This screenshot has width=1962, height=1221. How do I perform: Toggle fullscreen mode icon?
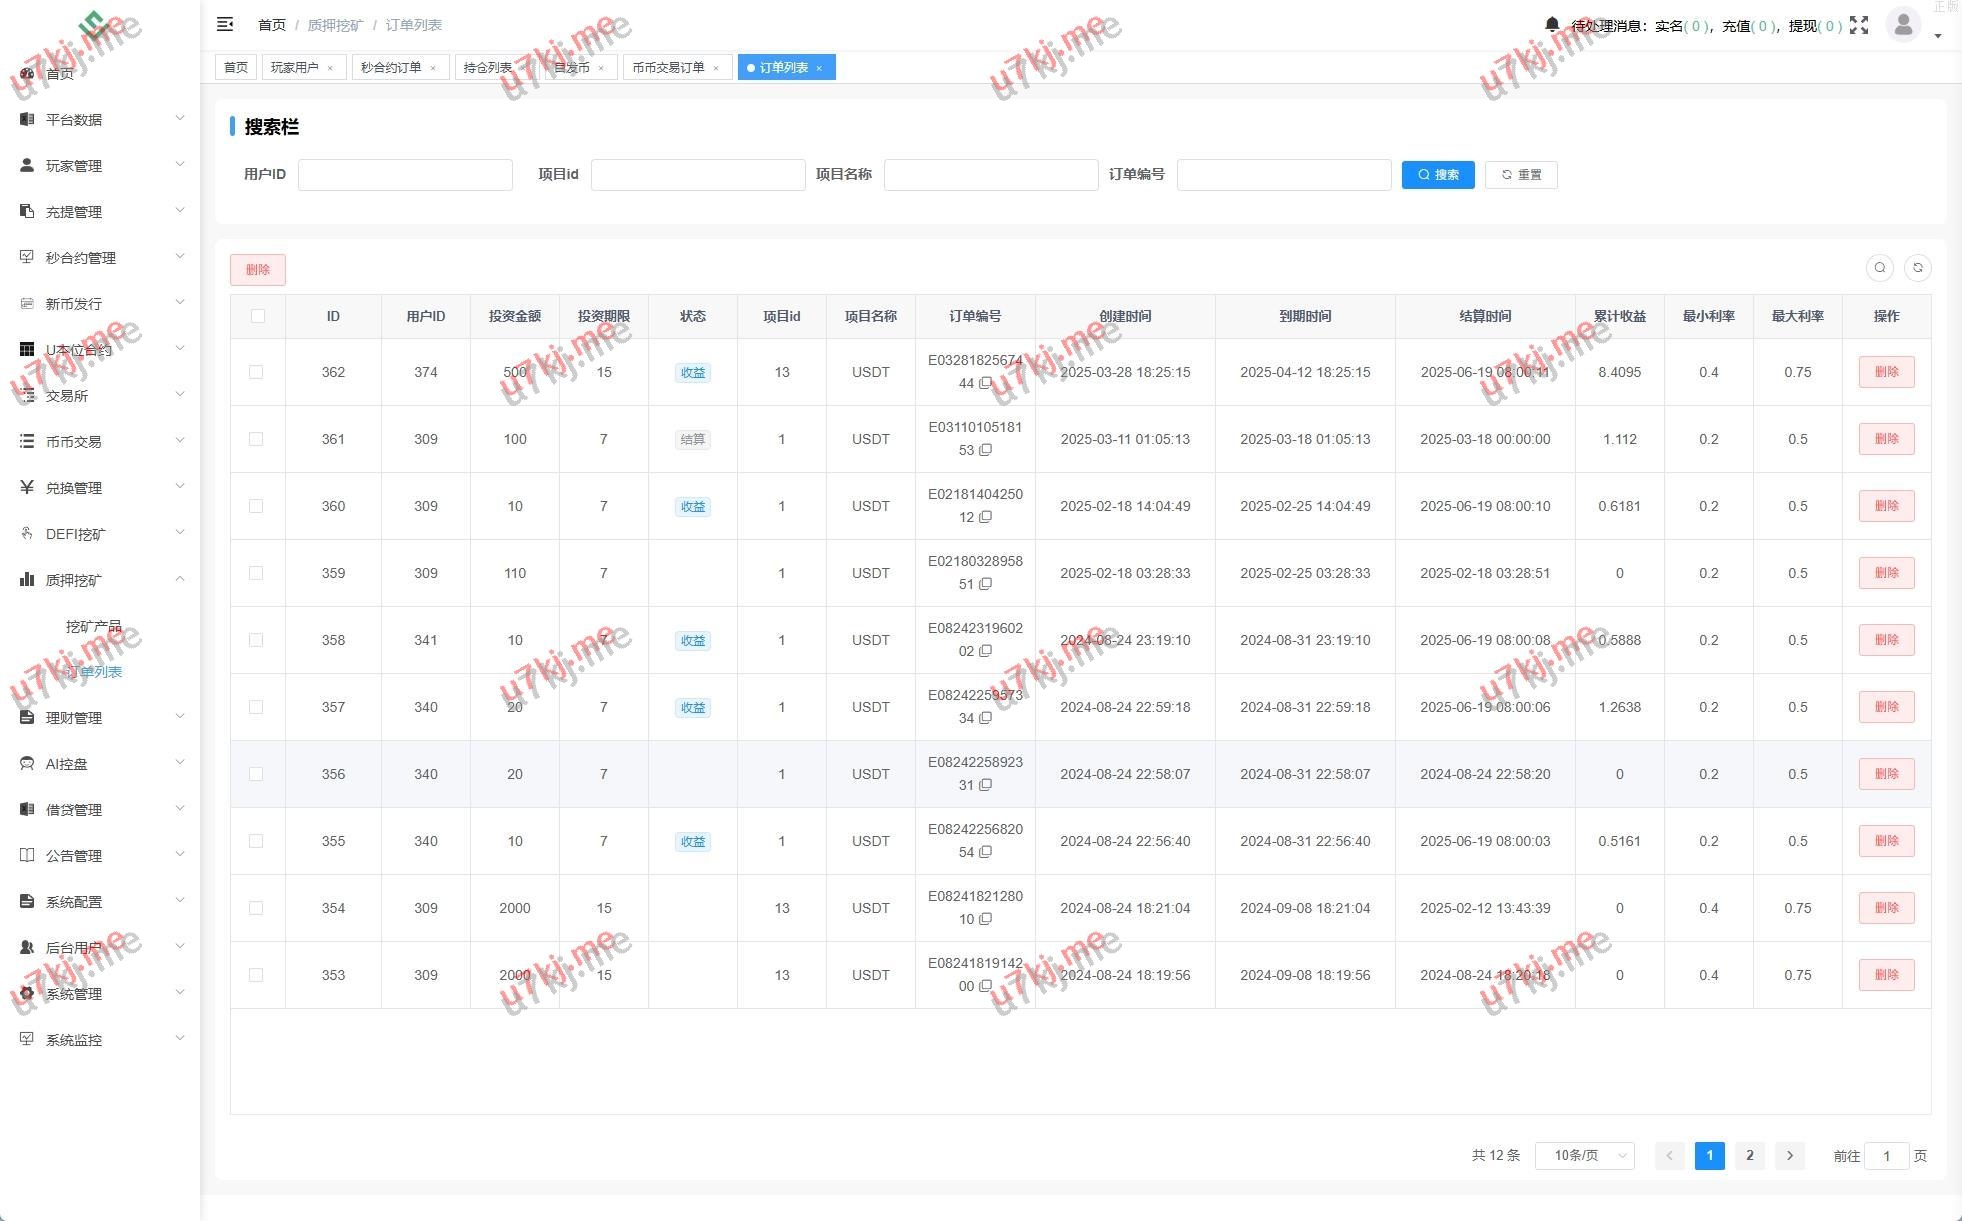[x=1858, y=25]
